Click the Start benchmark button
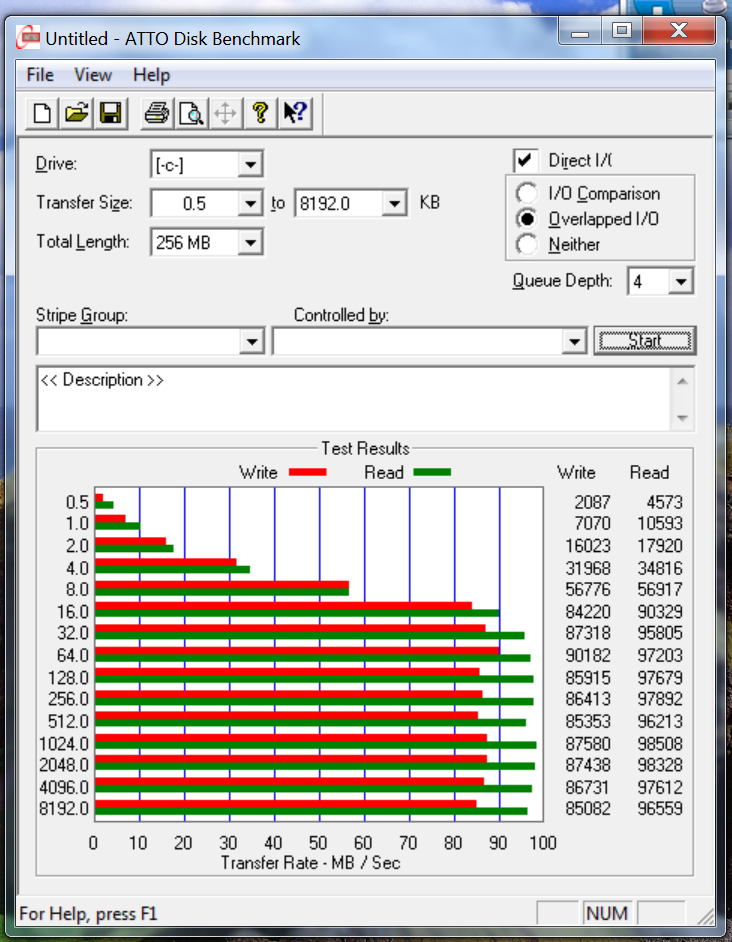732x942 pixels. [x=645, y=341]
